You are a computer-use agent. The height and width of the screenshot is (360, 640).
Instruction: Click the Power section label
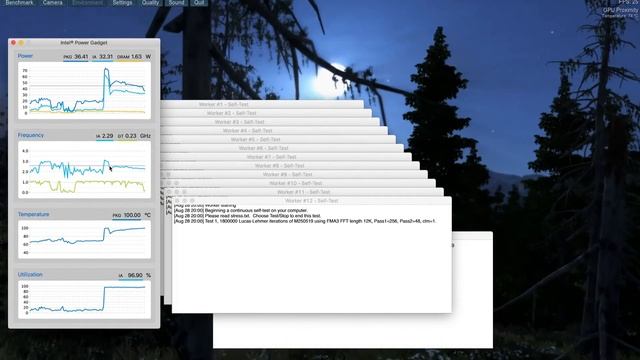click(x=25, y=56)
